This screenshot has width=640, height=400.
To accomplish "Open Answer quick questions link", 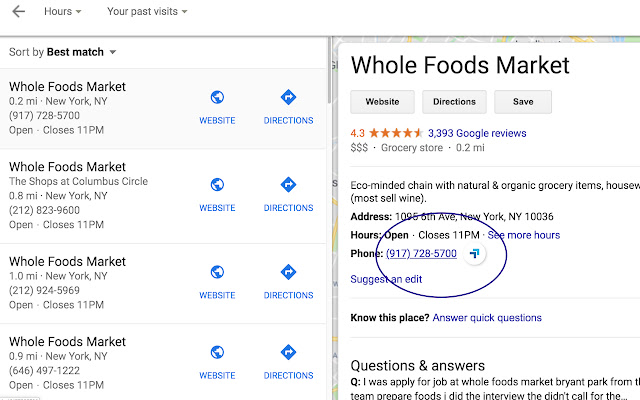I will coord(487,318).
